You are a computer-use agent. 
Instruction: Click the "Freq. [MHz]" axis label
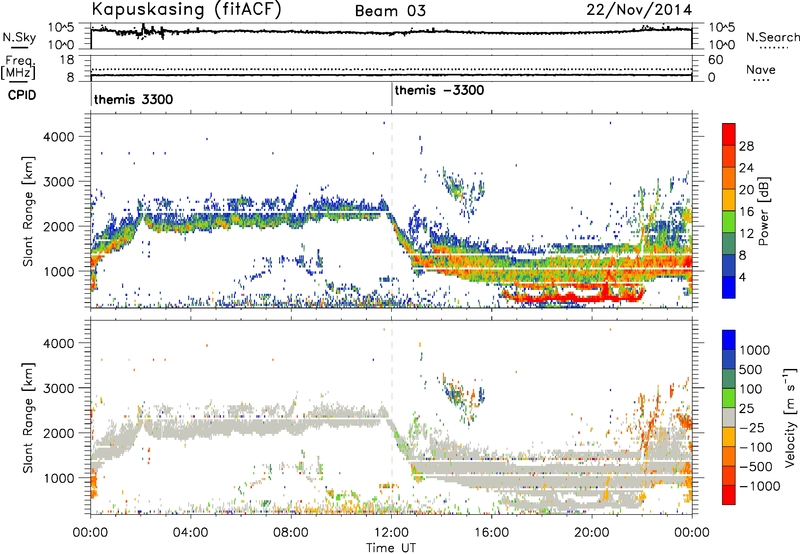tap(18, 68)
